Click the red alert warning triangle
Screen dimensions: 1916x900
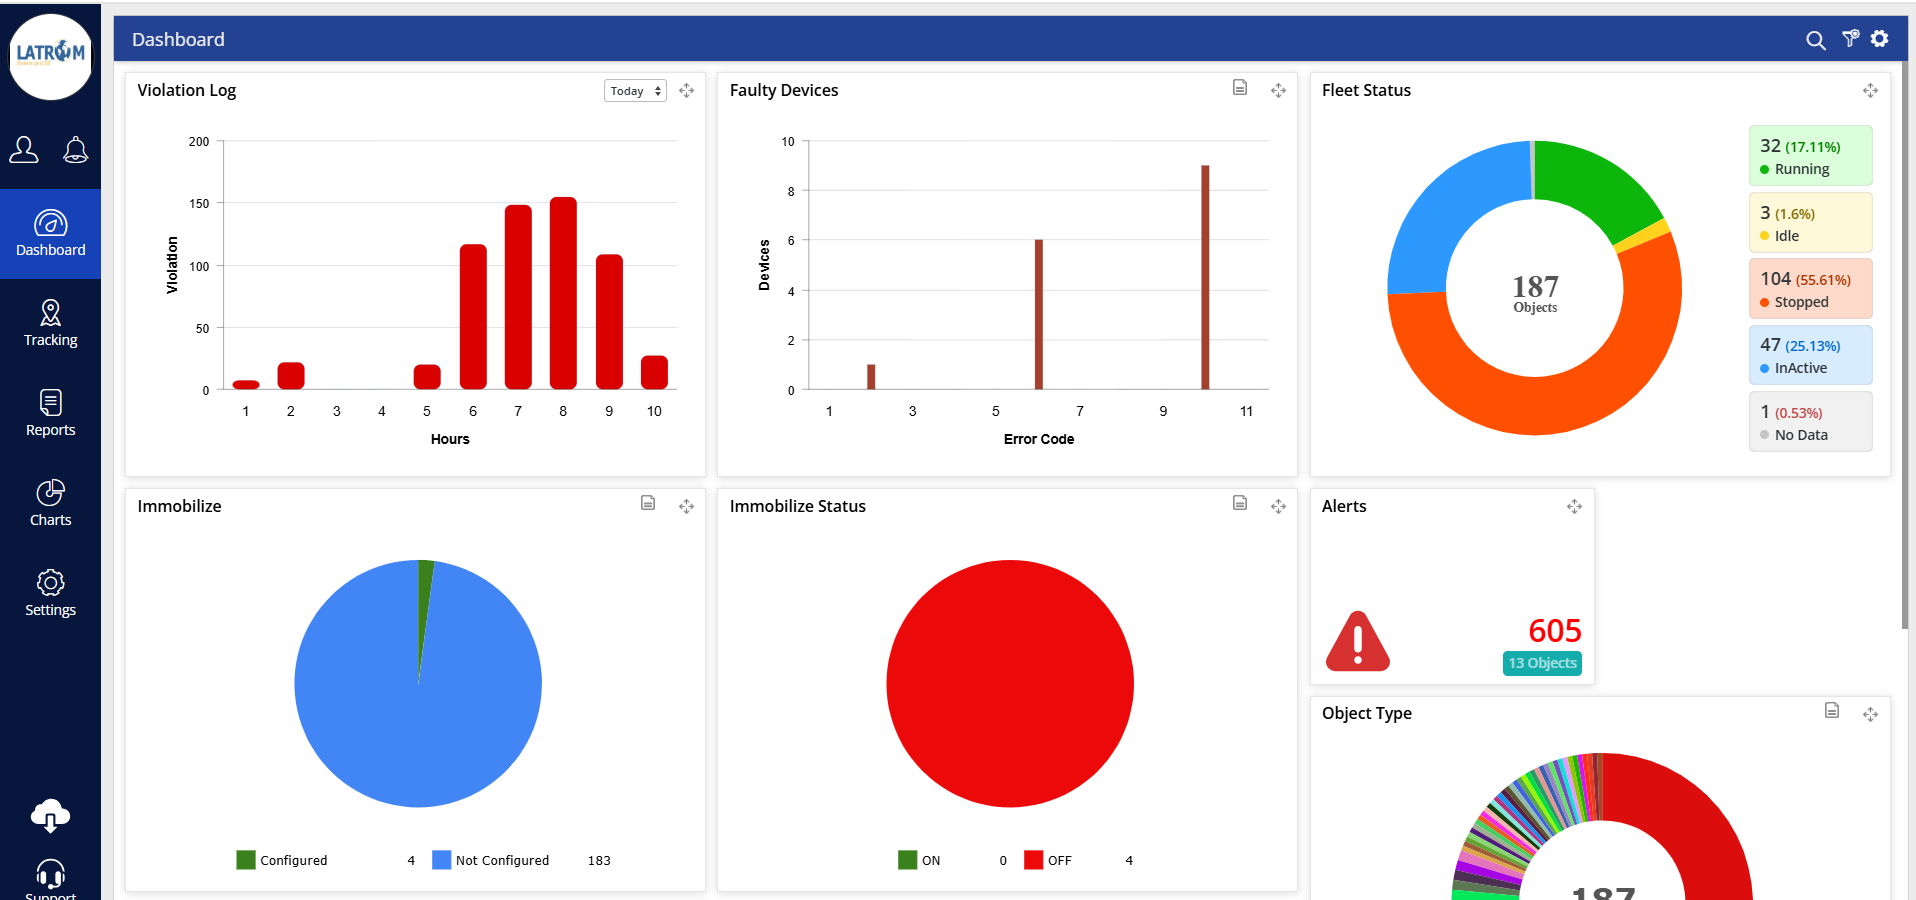(x=1357, y=641)
